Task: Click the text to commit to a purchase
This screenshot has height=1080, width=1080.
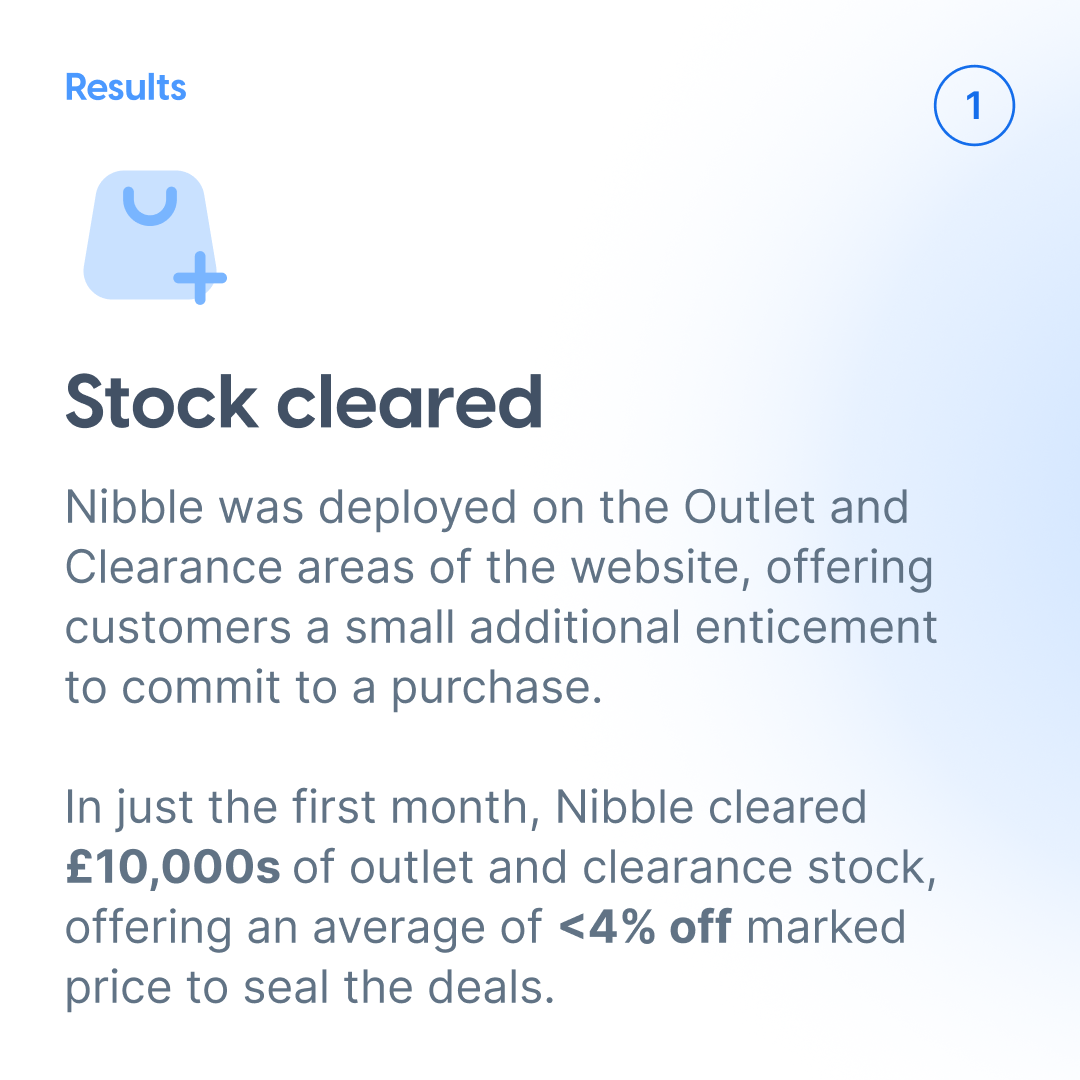Action: coord(333,687)
